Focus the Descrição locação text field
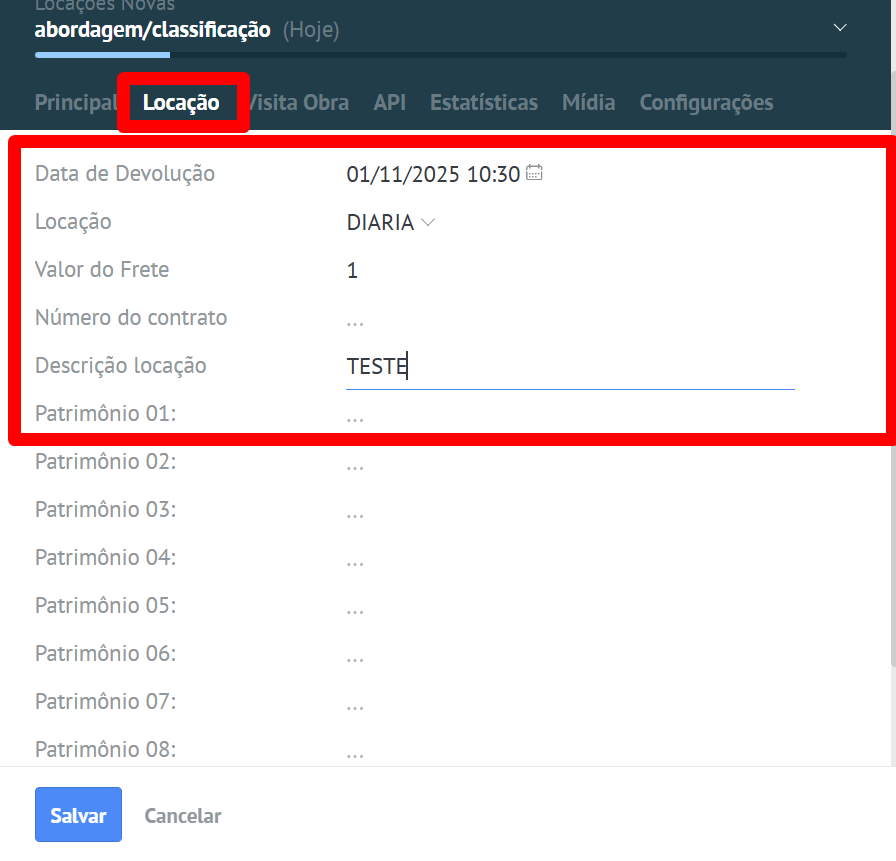Viewport: 896px width, 861px height. [570, 367]
